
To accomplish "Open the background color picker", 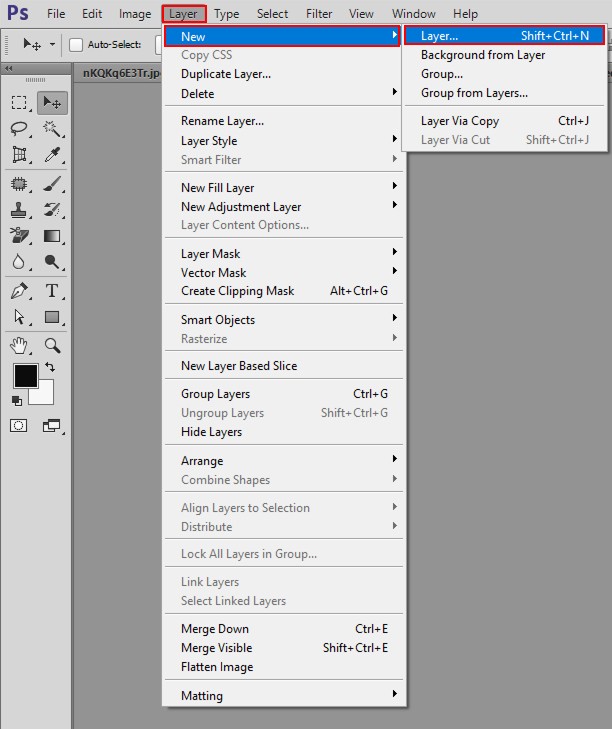I will click(x=46, y=396).
